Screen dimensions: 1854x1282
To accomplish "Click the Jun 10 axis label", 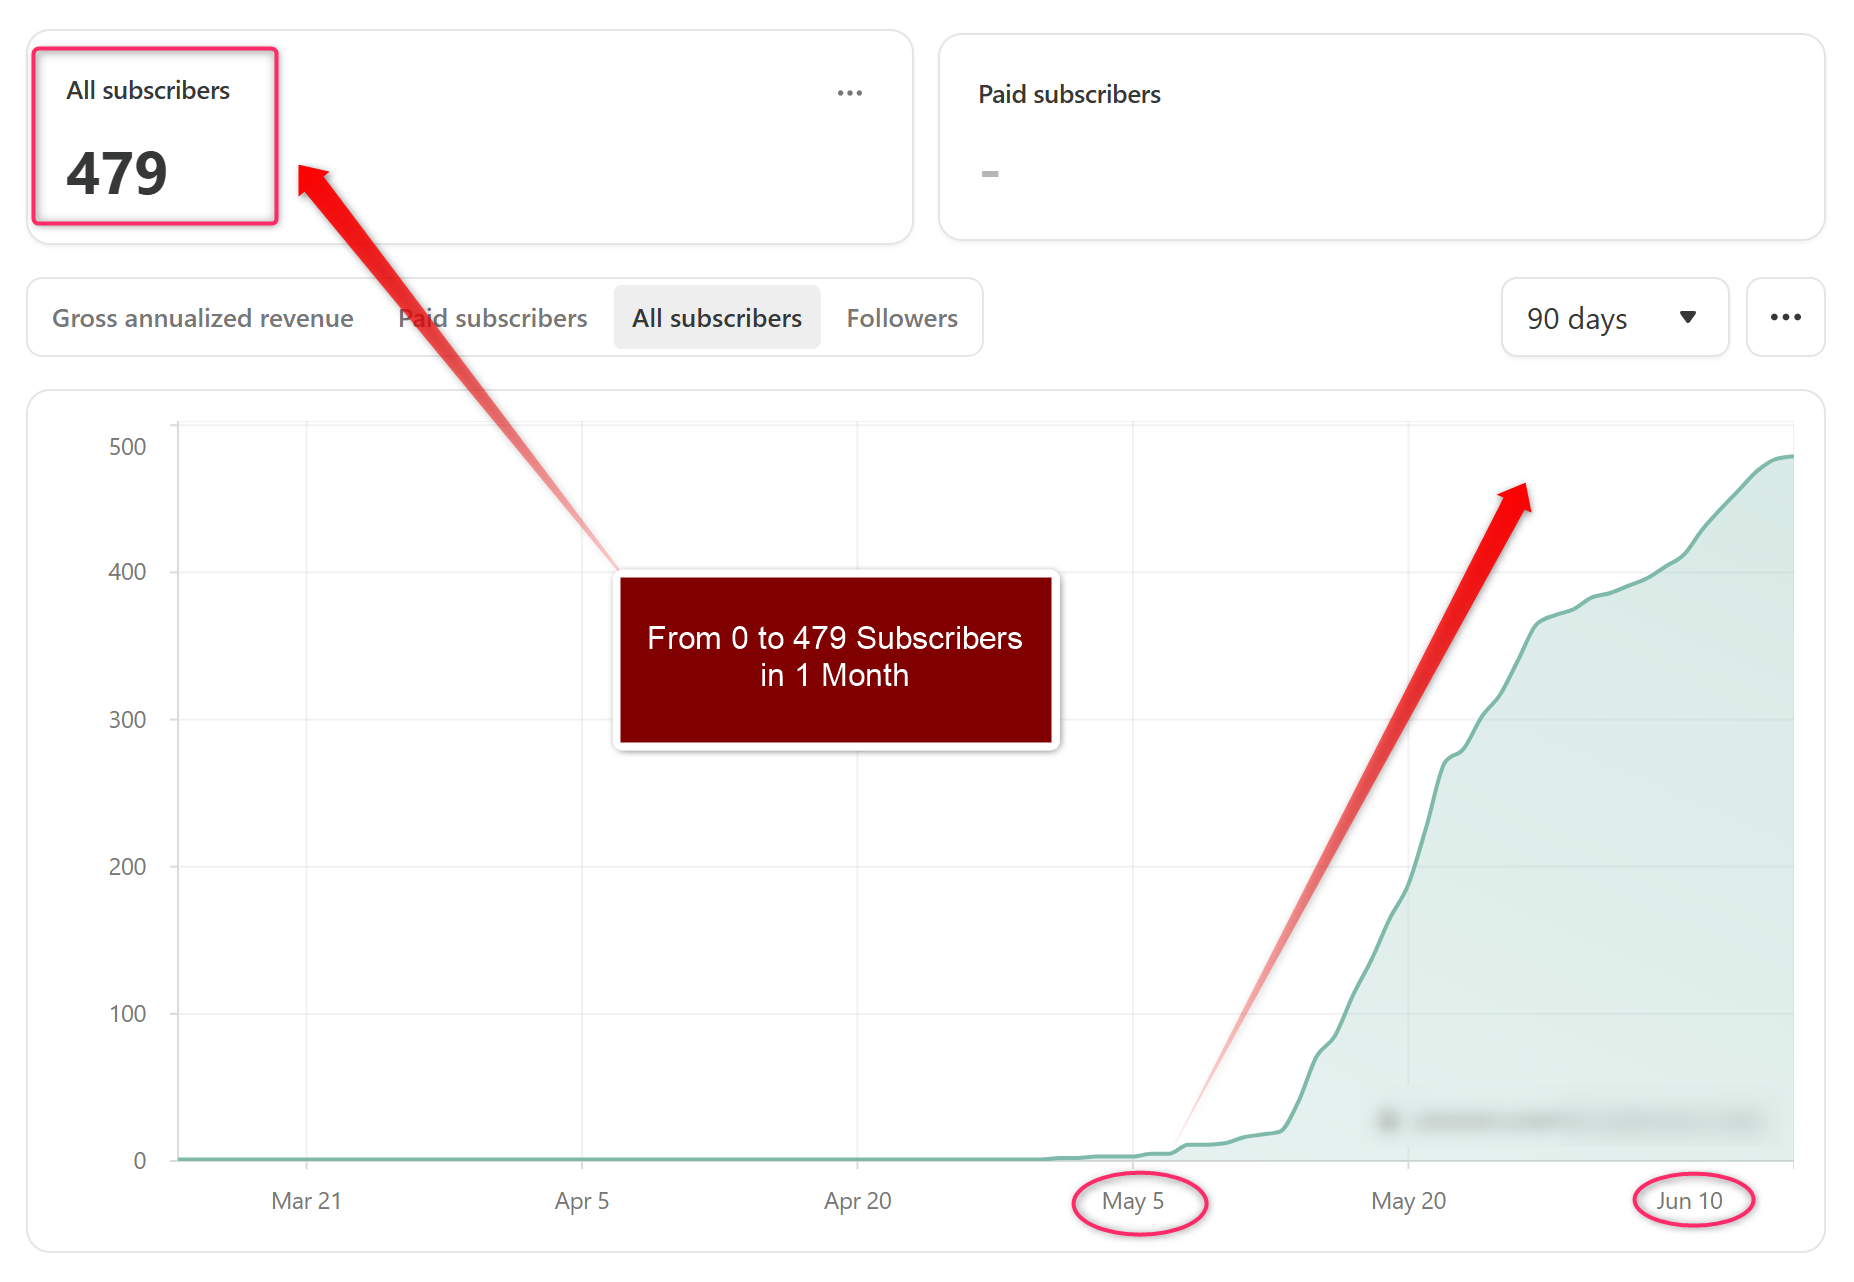I will 1689,1200.
